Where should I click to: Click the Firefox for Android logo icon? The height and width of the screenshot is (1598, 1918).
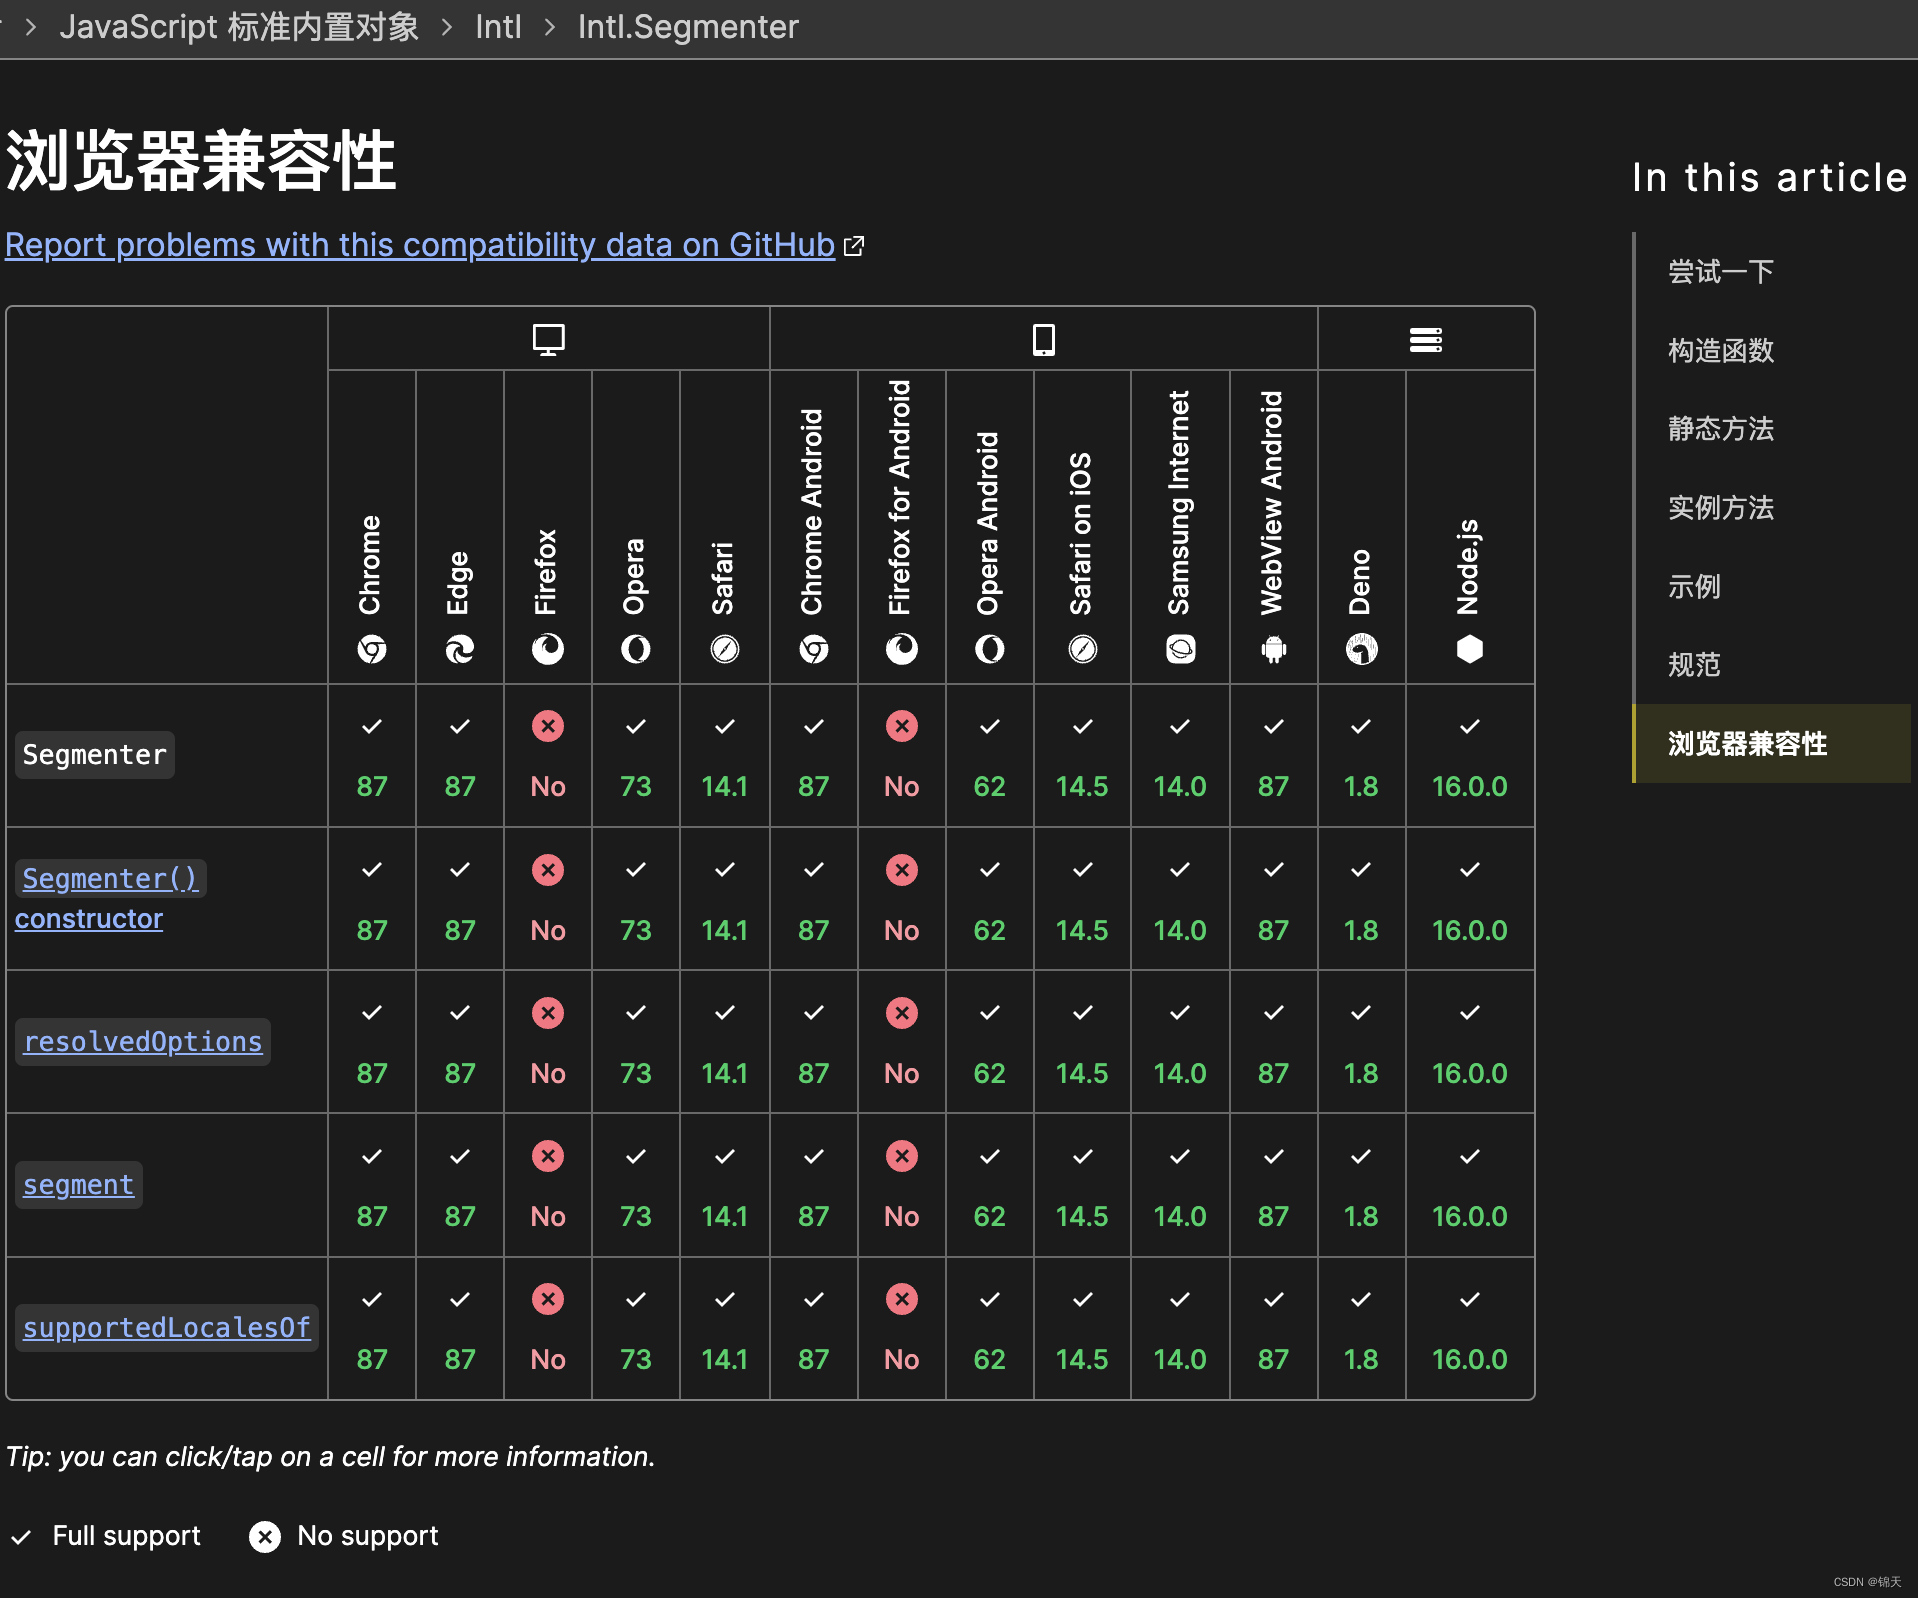[902, 650]
